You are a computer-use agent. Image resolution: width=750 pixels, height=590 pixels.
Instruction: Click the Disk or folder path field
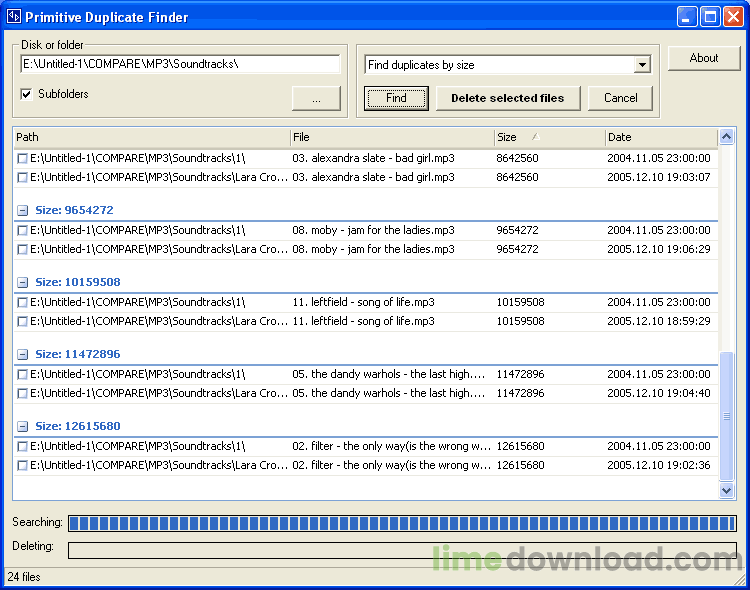180,64
